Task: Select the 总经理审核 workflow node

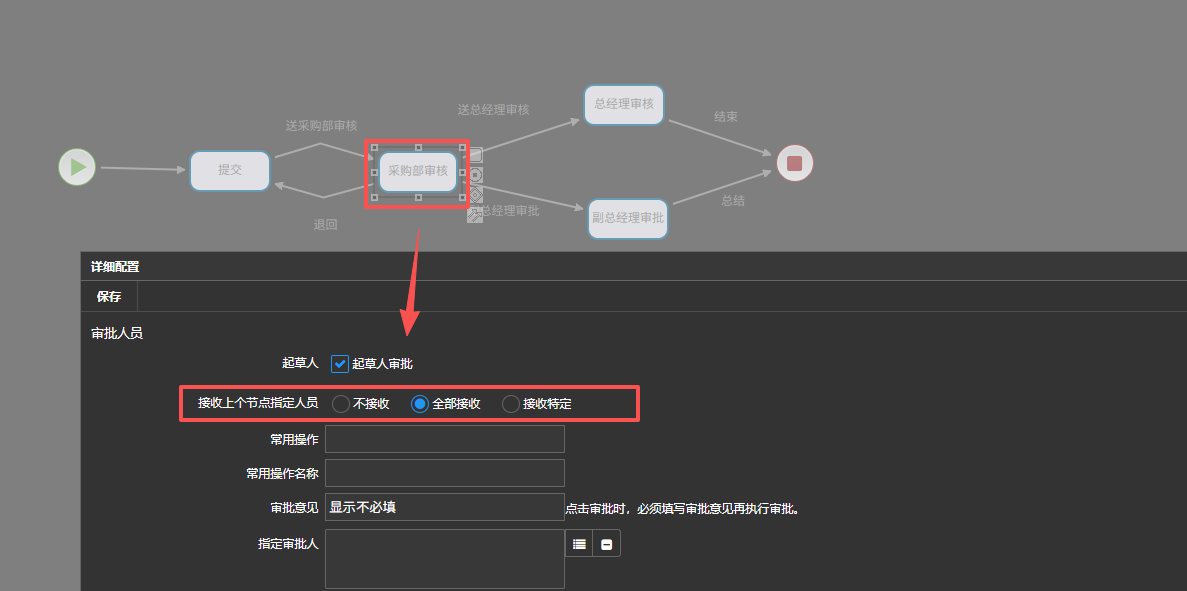Action: click(624, 104)
